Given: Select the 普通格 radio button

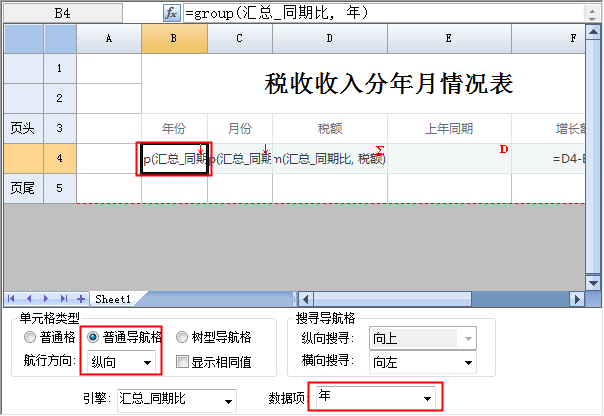Looking at the screenshot, I should pos(30,338).
